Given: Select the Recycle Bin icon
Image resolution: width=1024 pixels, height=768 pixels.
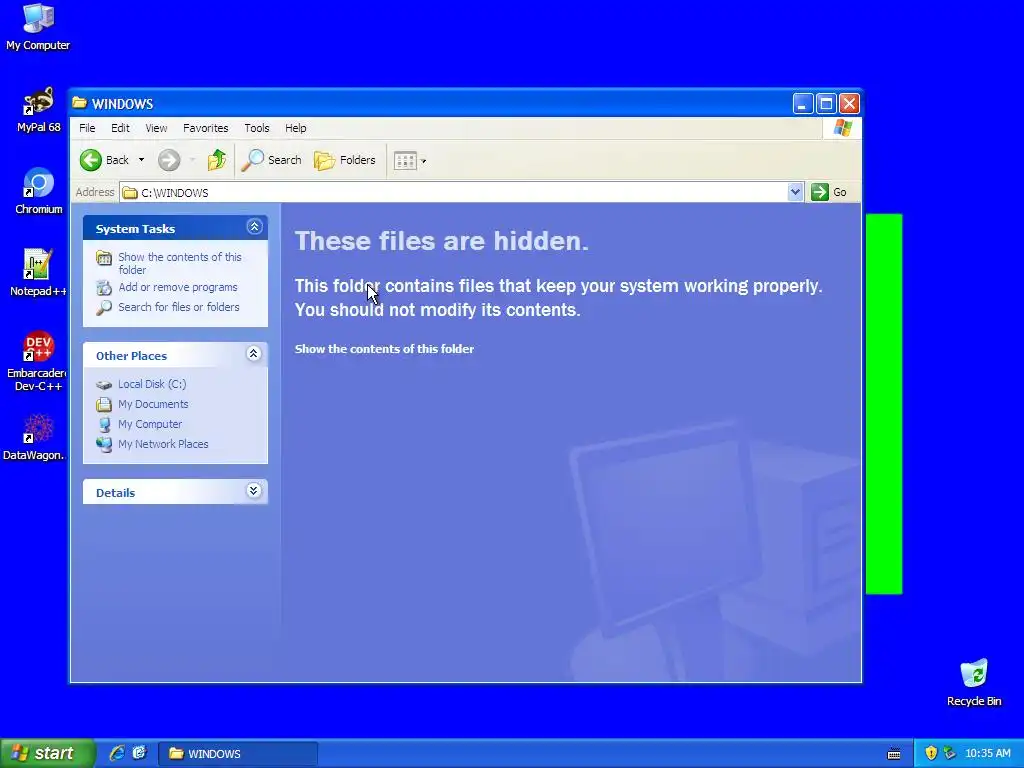Looking at the screenshot, I should 974,683.
